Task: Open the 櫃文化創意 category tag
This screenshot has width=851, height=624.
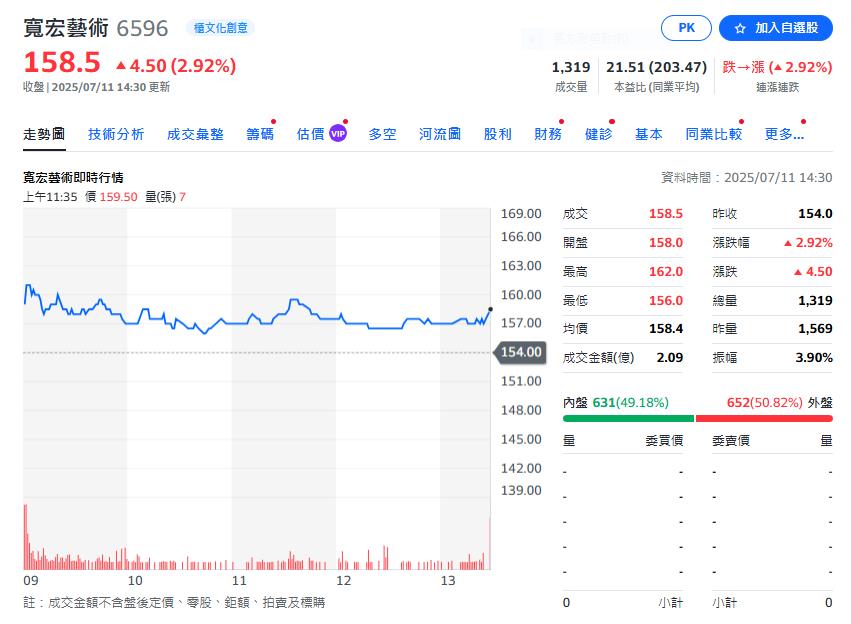Action: (220, 28)
